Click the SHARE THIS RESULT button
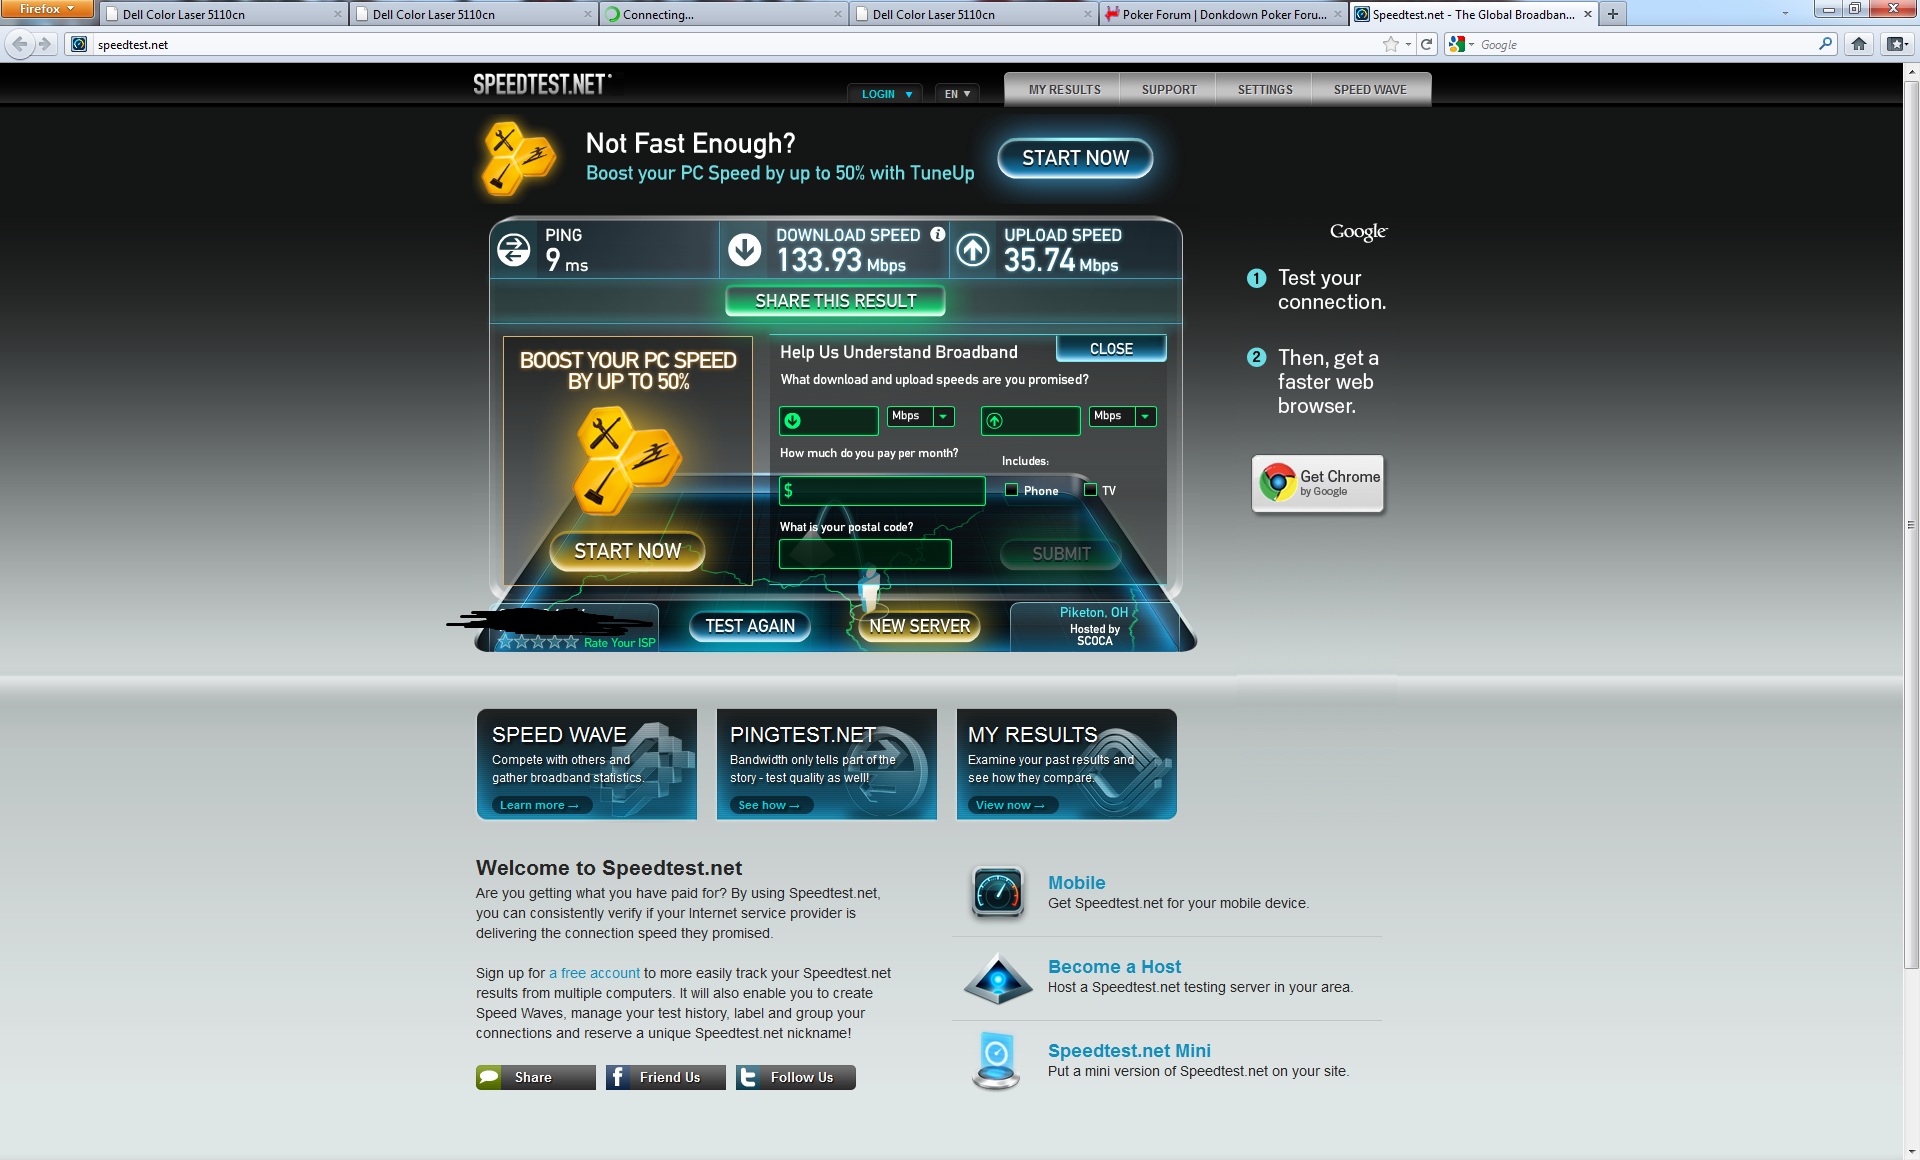Screen dimensions: 1920x1160 coord(835,301)
